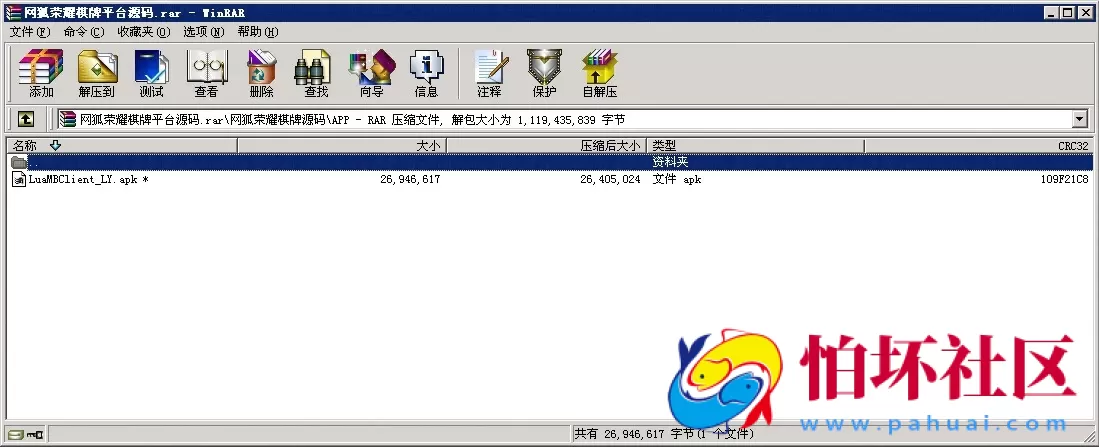Open the 查看 (View) toolbar tool
Screen dimensions: 1099x447
click(206, 72)
